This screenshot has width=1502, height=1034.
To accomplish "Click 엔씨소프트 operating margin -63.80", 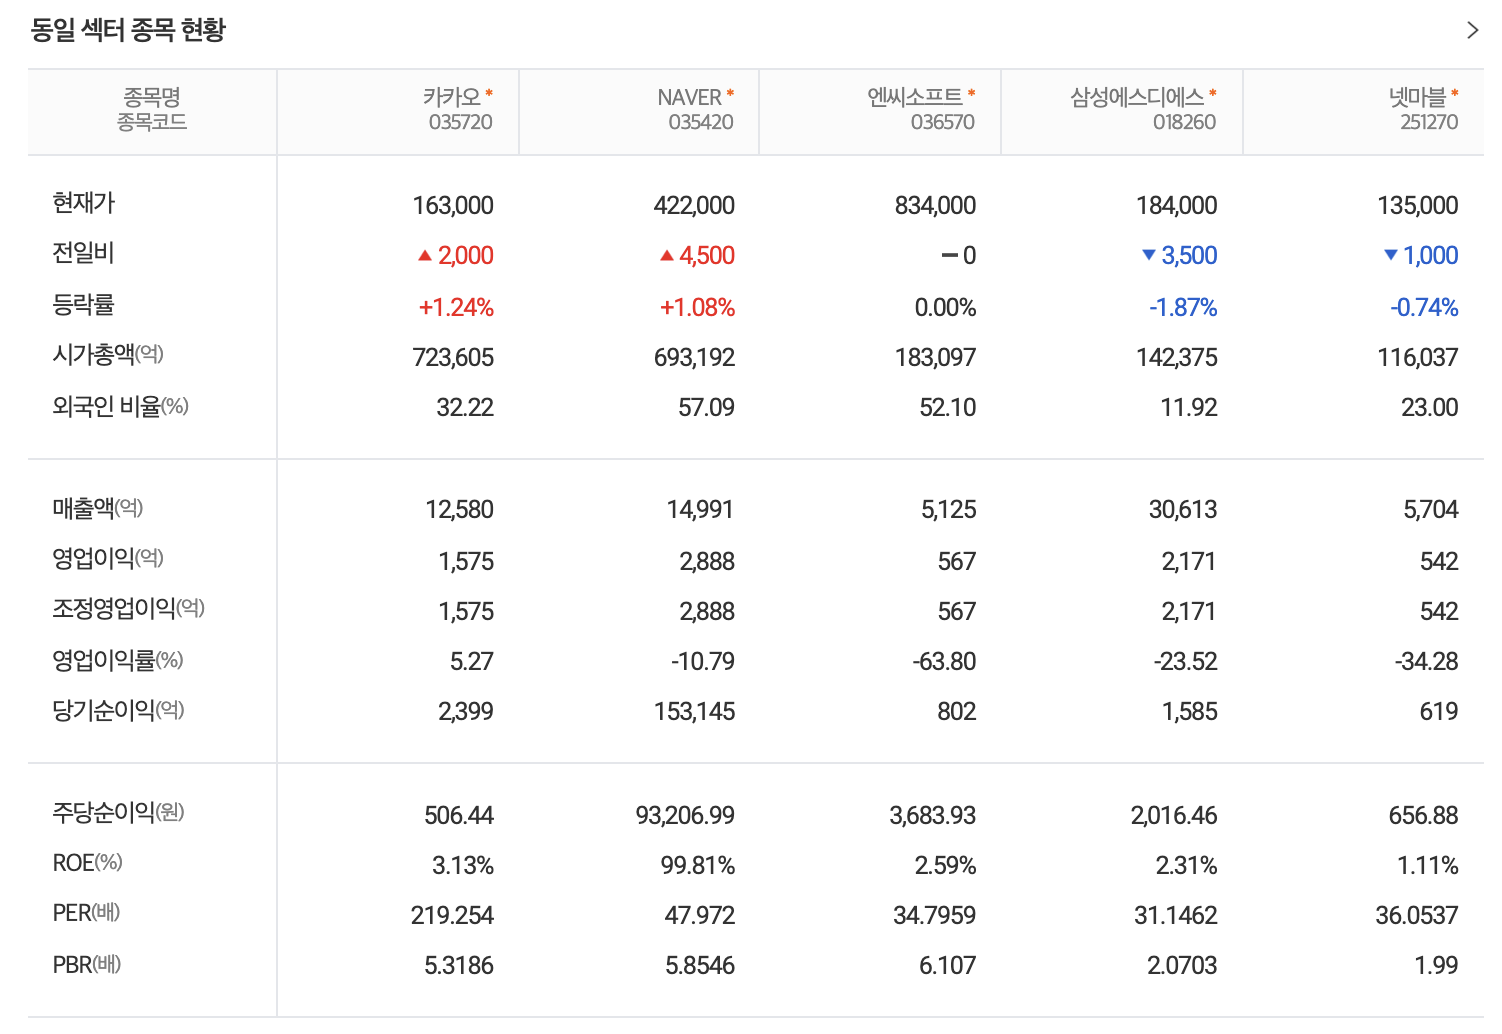I will point(944,661).
